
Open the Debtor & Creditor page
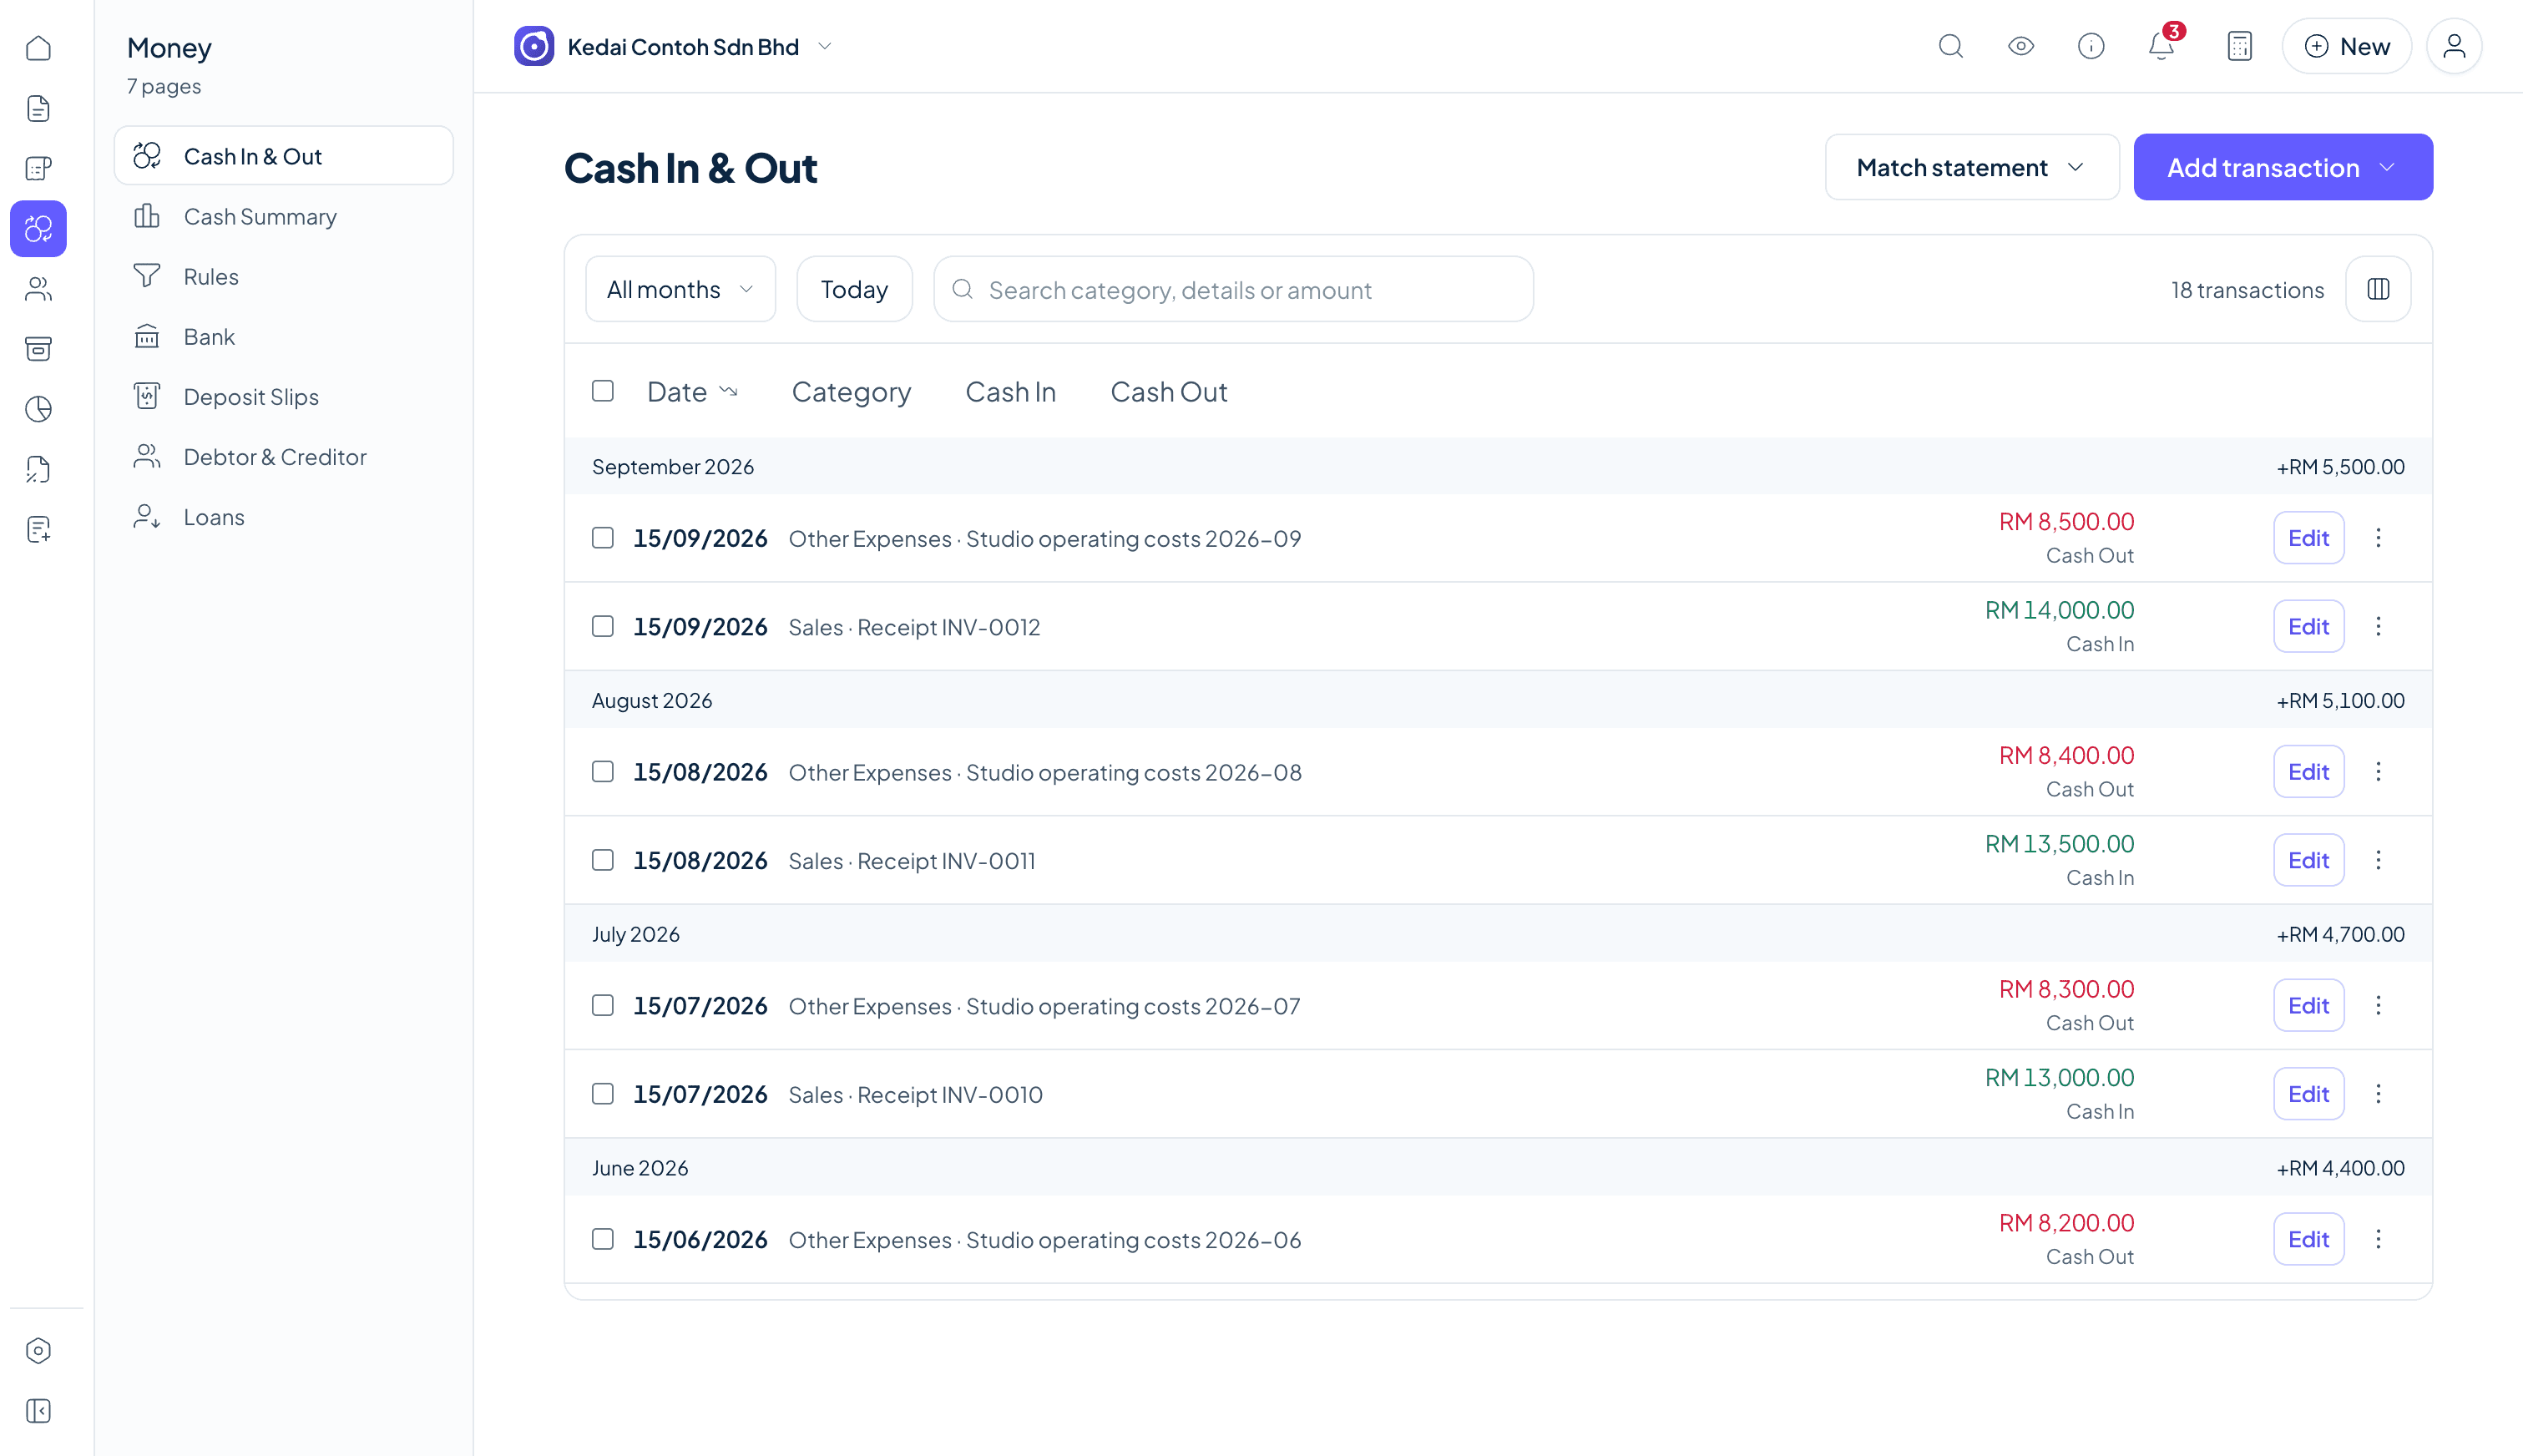284,456
